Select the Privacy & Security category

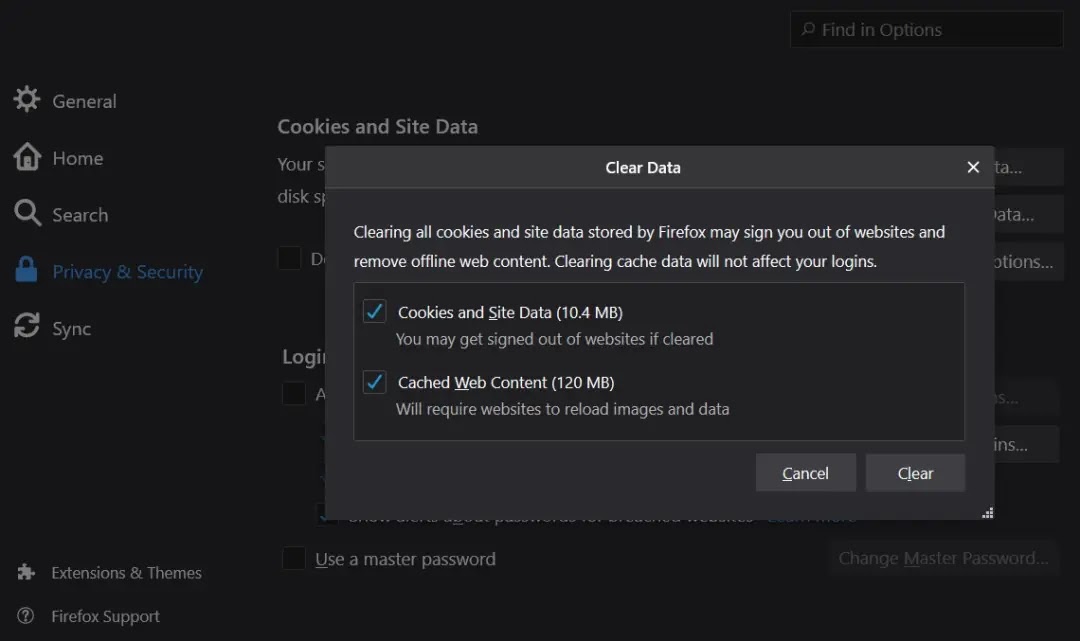coord(127,272)
